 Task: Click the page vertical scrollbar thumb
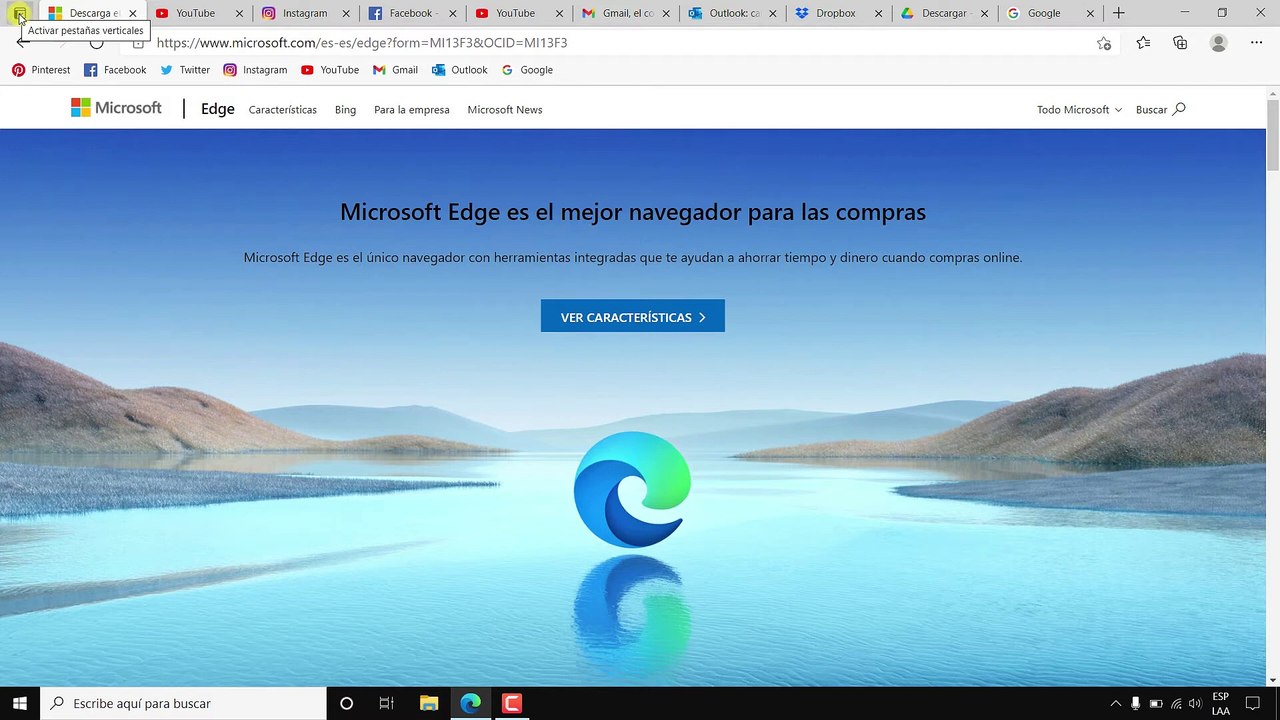point(1272,135)
